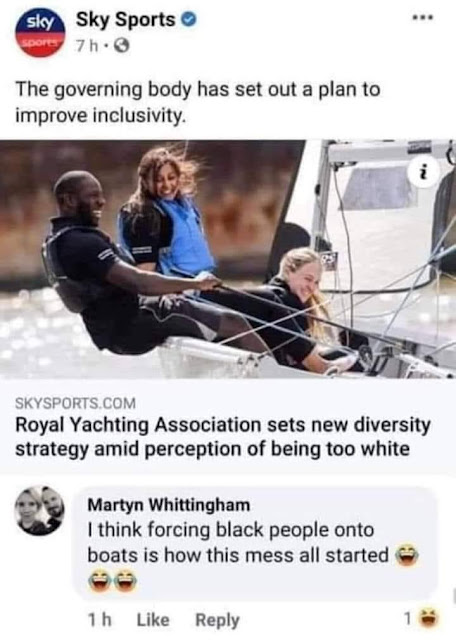This screenshot has height=640, width=456.
Task: Click the laughing emojis in the comment
Action: coord(114,581)
